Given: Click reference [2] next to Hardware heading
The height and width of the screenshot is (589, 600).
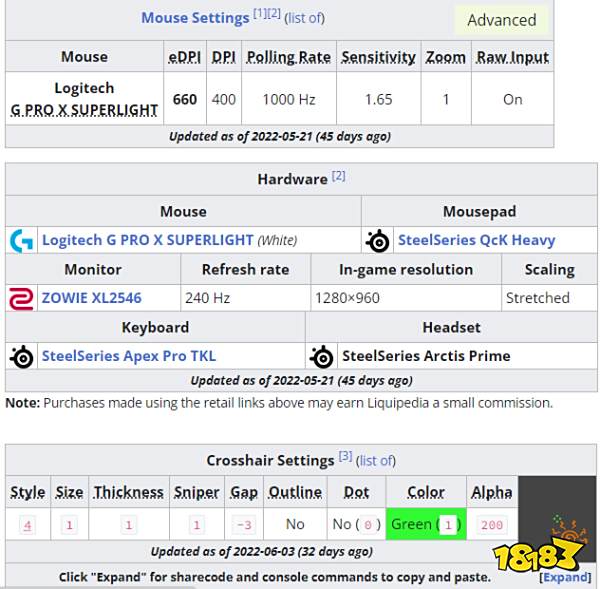Looking at the screenshot, I should [x=338, y=176].
